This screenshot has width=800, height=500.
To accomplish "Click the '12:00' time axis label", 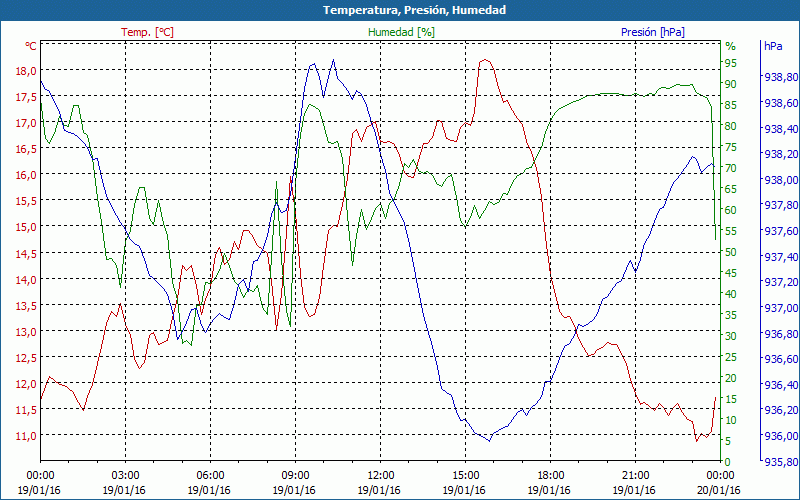I will point(381,476).
